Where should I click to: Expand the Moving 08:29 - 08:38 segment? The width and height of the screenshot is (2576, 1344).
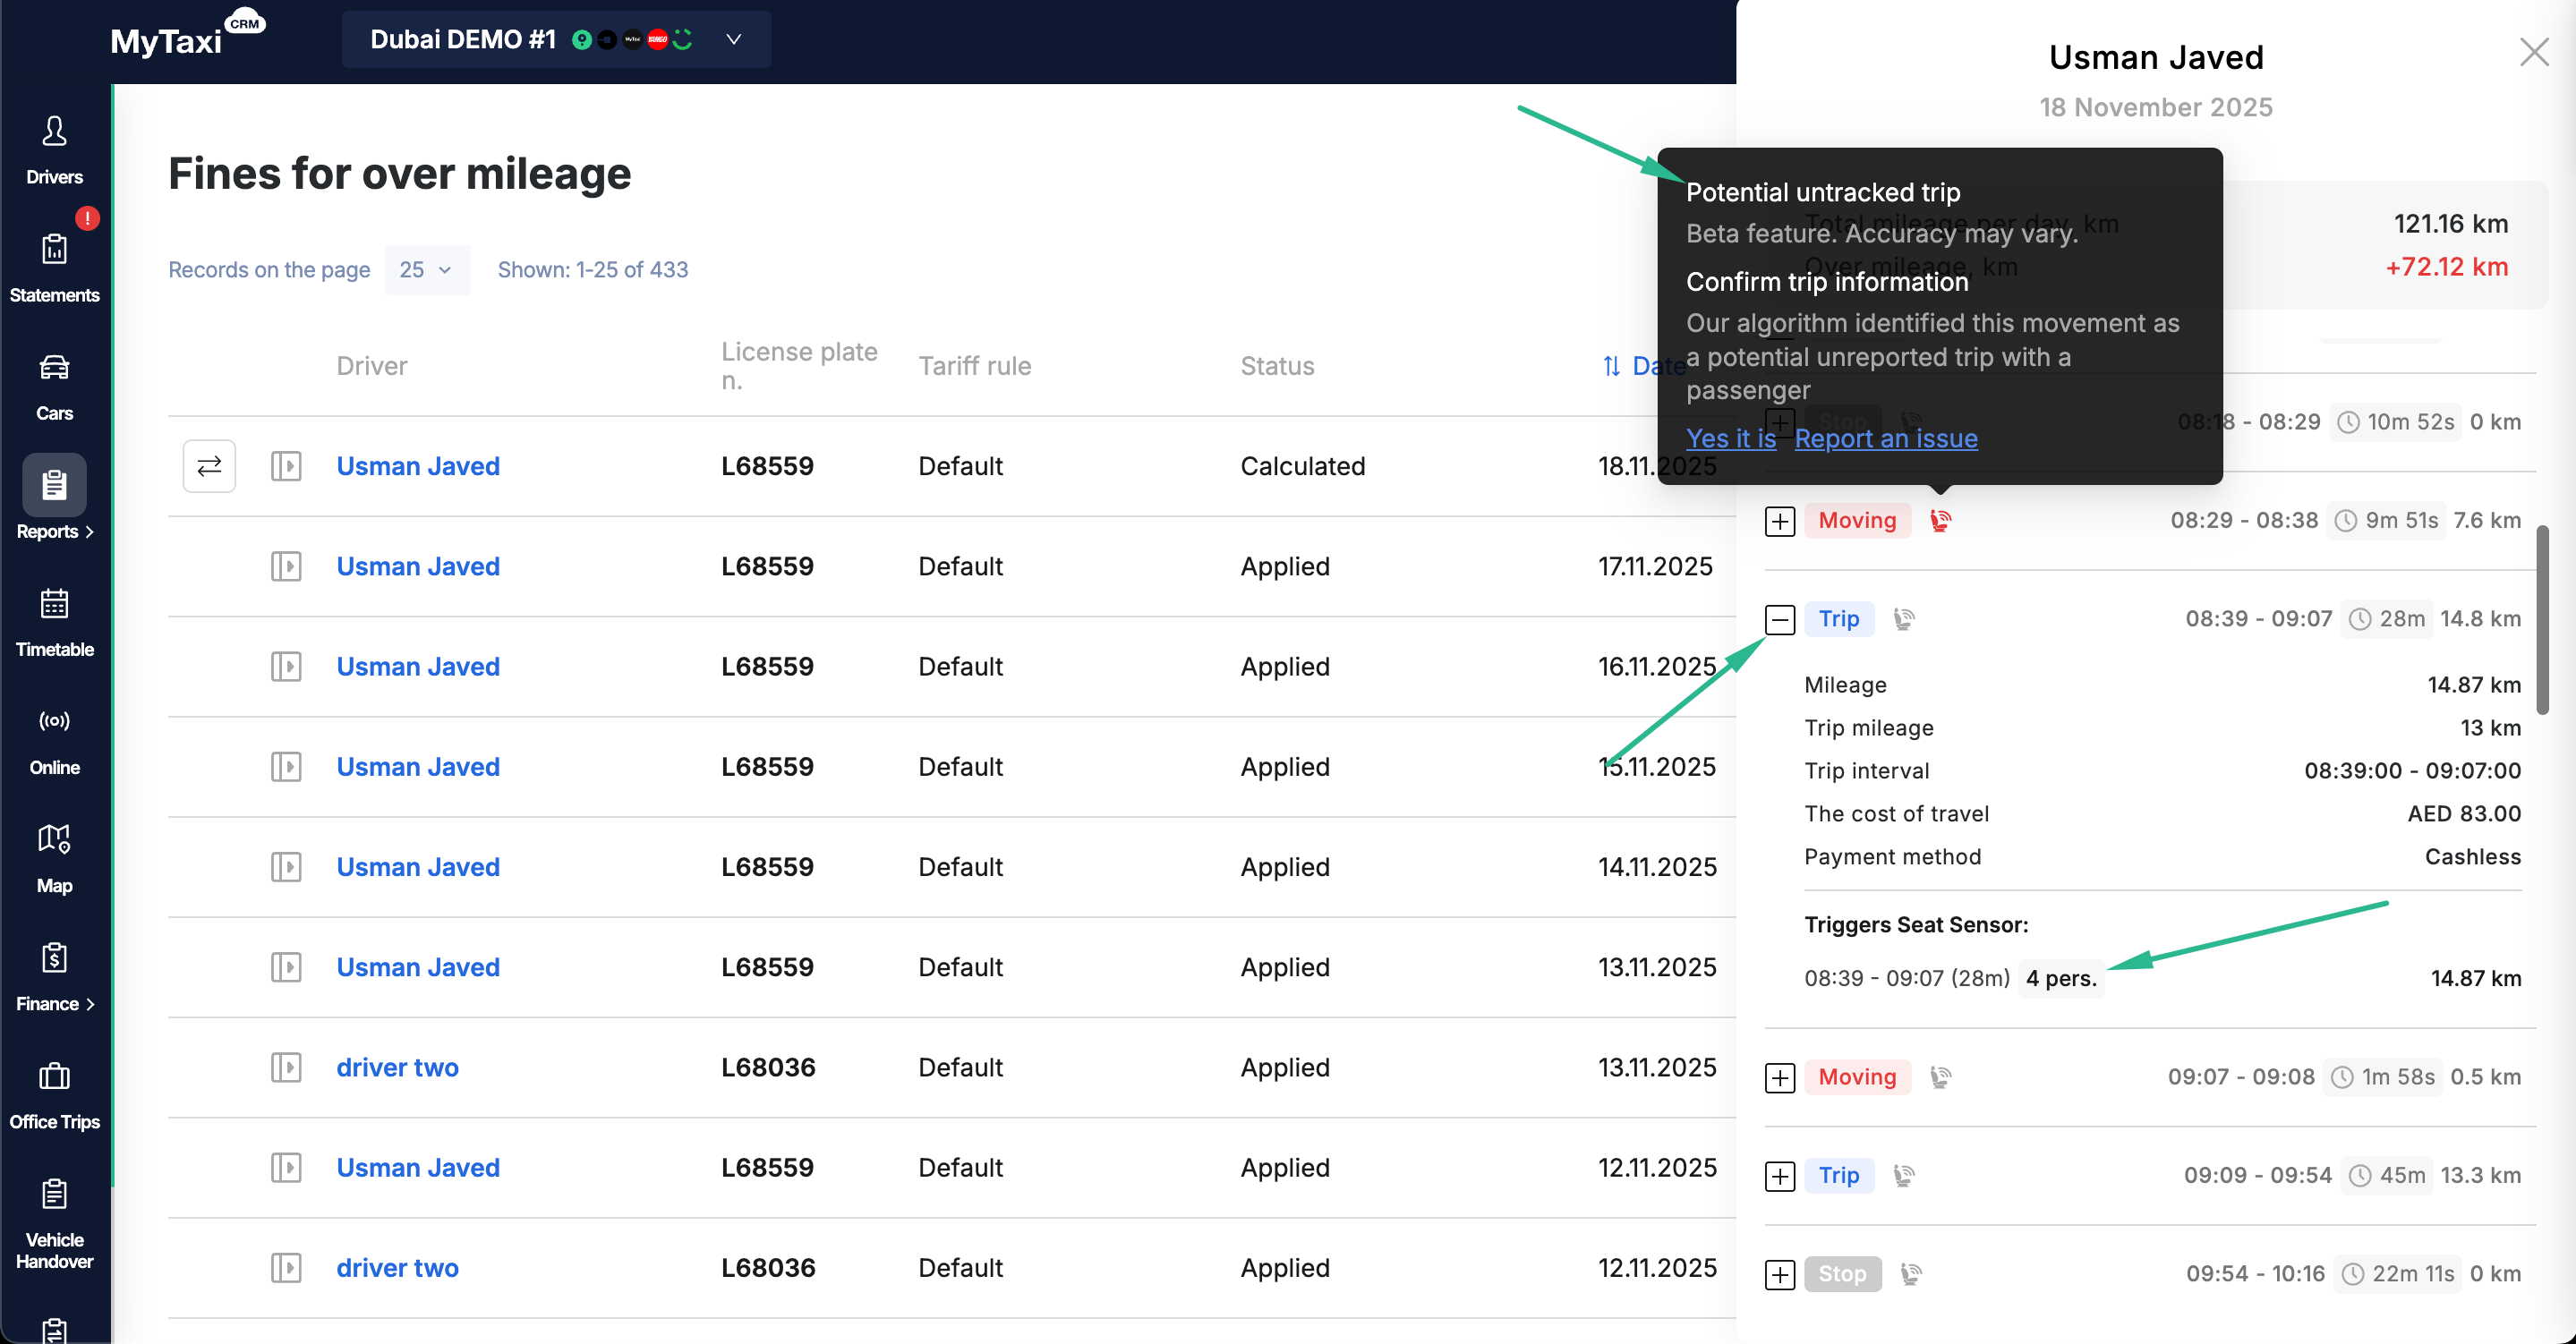[1780, 521]
